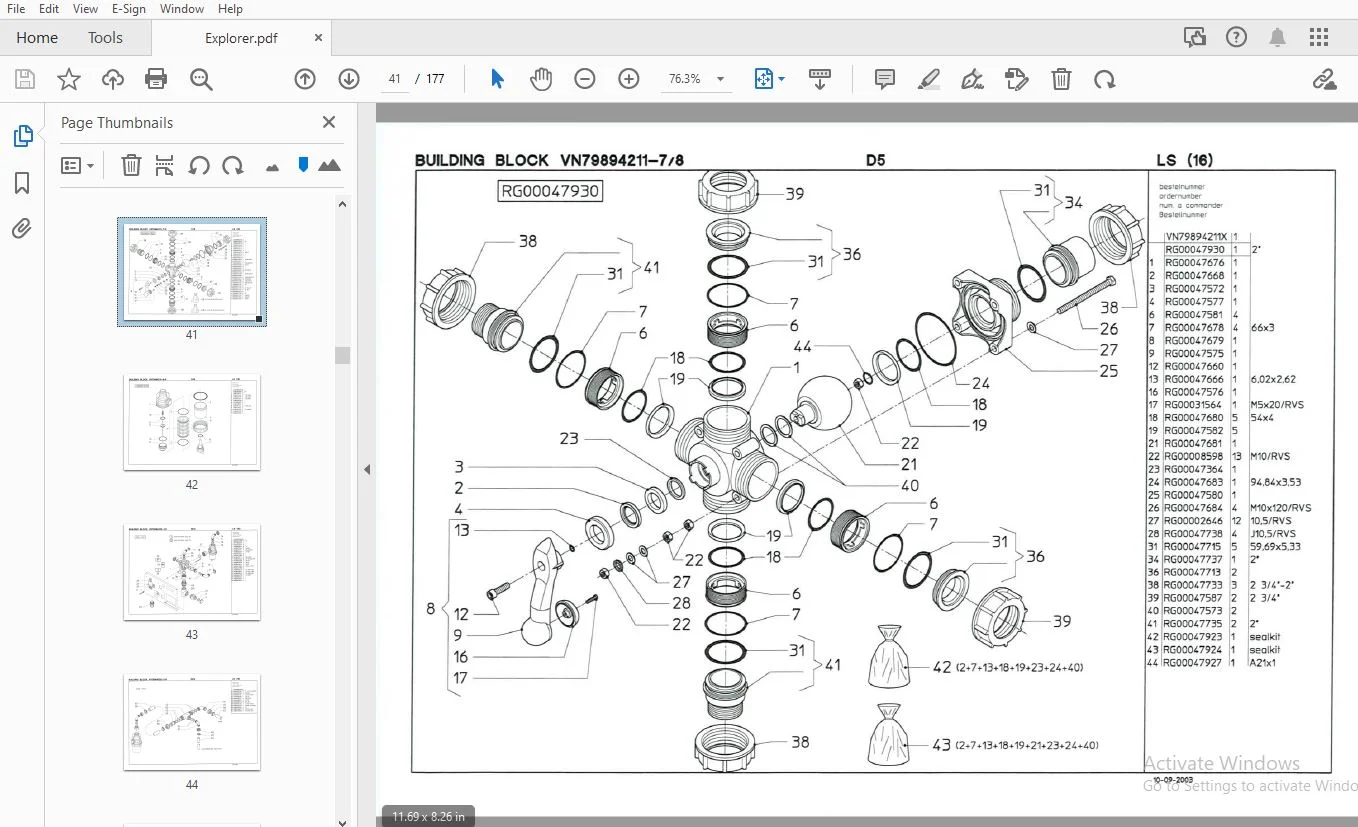Click the 'BUILDING BLOCK VN79894211-7/8' heading
Viewport: 1358px width, 827px height.
[x=549, y=160]
